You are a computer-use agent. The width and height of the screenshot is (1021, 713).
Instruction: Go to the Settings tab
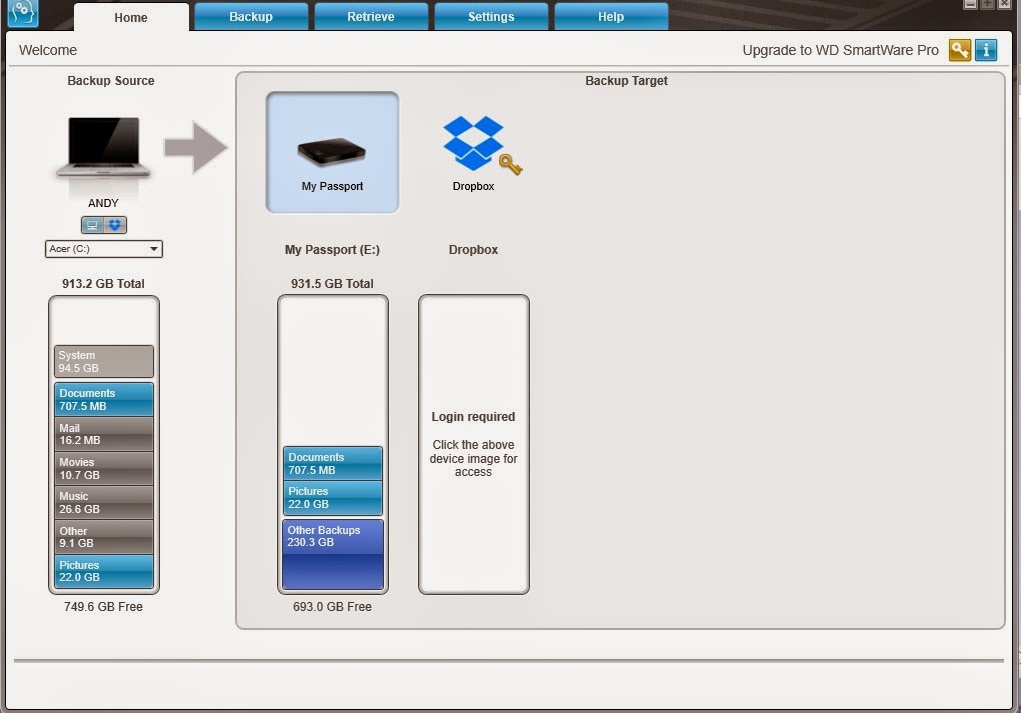point(491,16)
